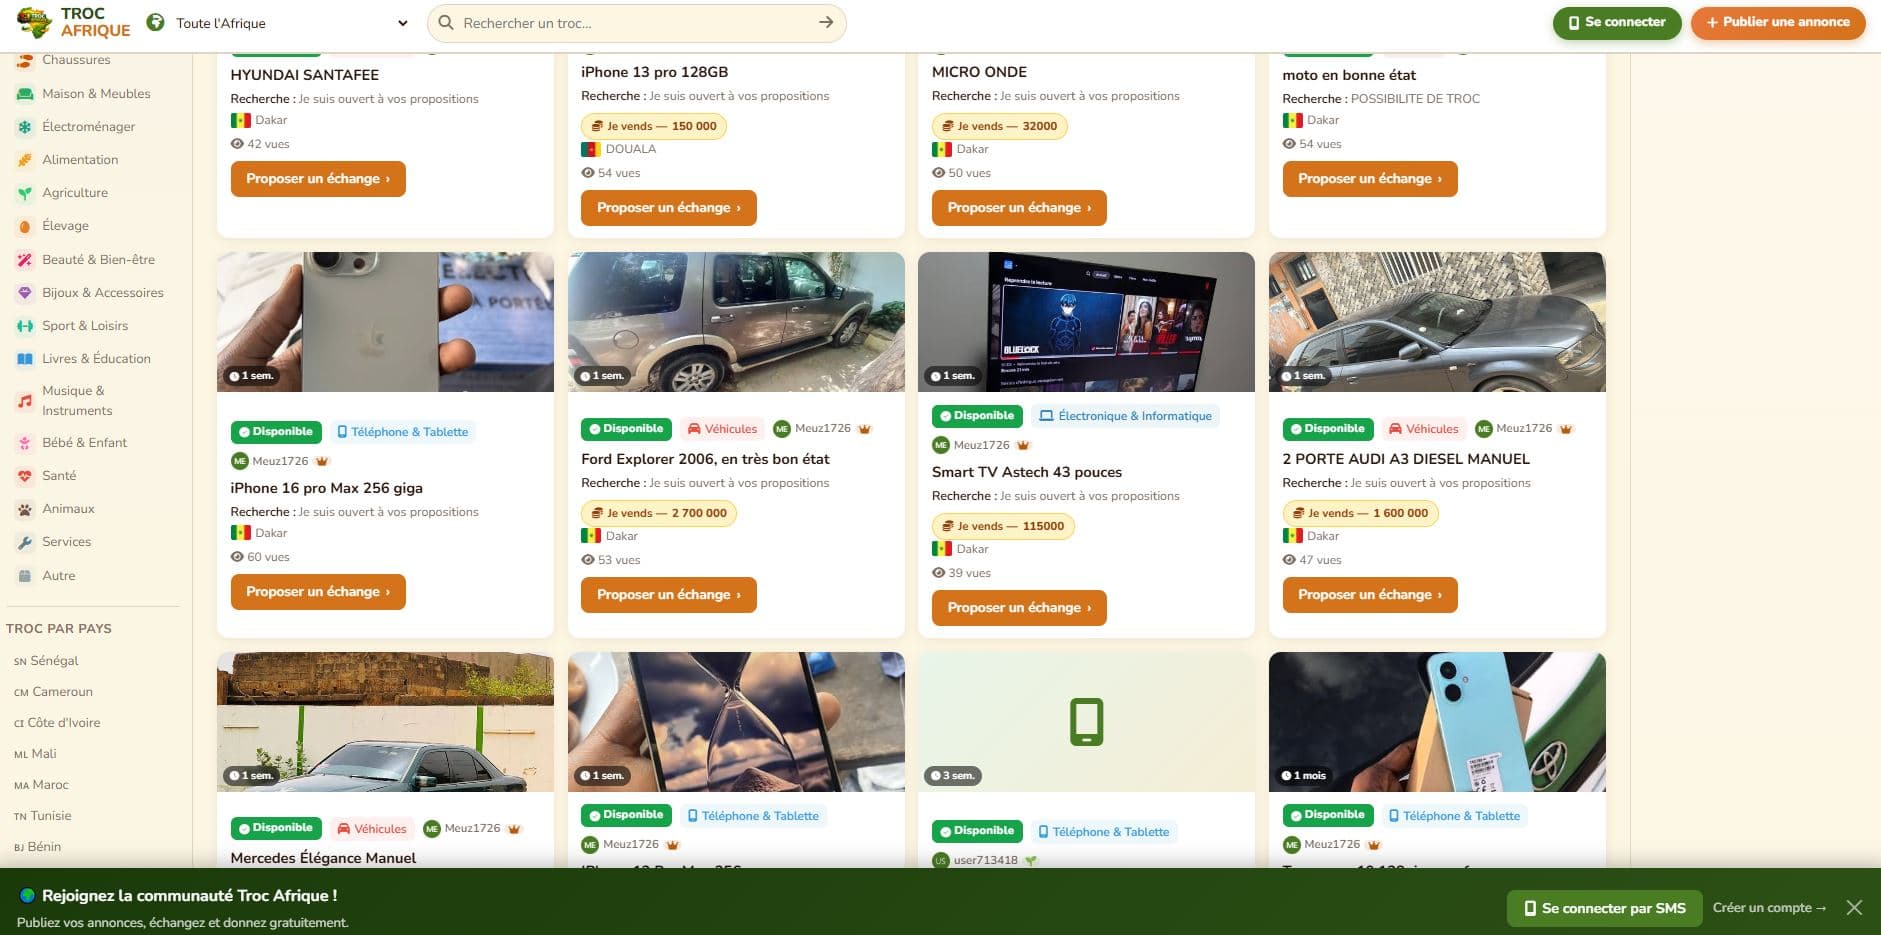Click the Services wrench icon
The height and width of the screenshot is (935, 1881).
[x=25, y=542]
